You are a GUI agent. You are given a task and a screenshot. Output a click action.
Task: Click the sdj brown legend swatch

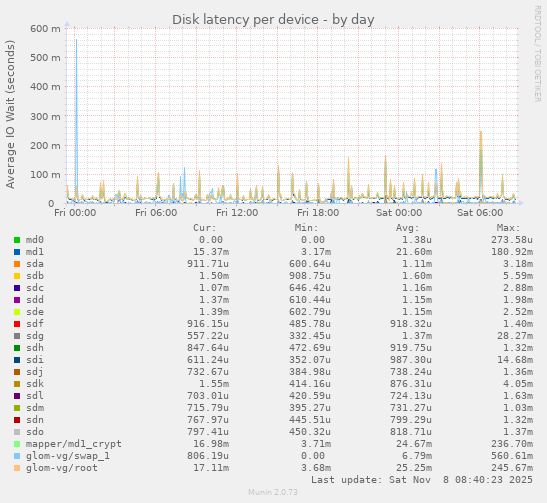(x=17, y=372)
